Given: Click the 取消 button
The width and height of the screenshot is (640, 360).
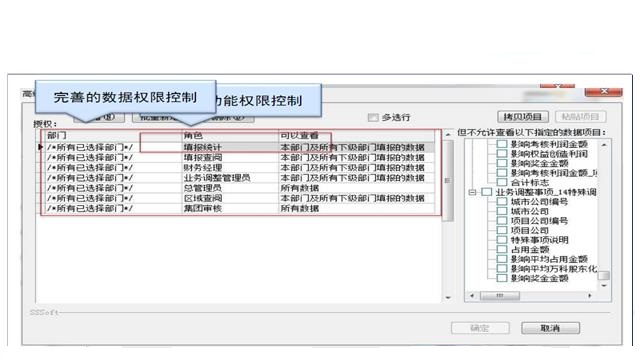Looking at the screenshot, I should click(x=550, y=328).
